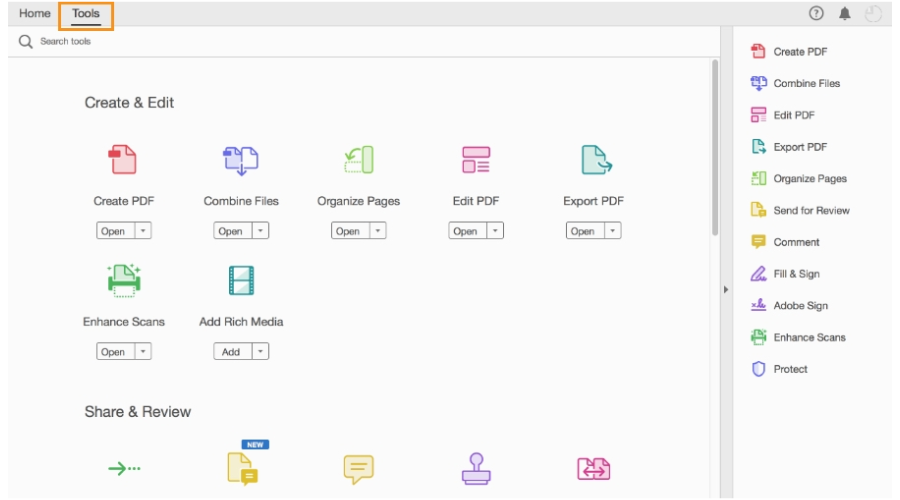Open Enhance Scans from right sidebar
Image resolution: width=900 pixels, height=500 pixels.
pos(798,337)
